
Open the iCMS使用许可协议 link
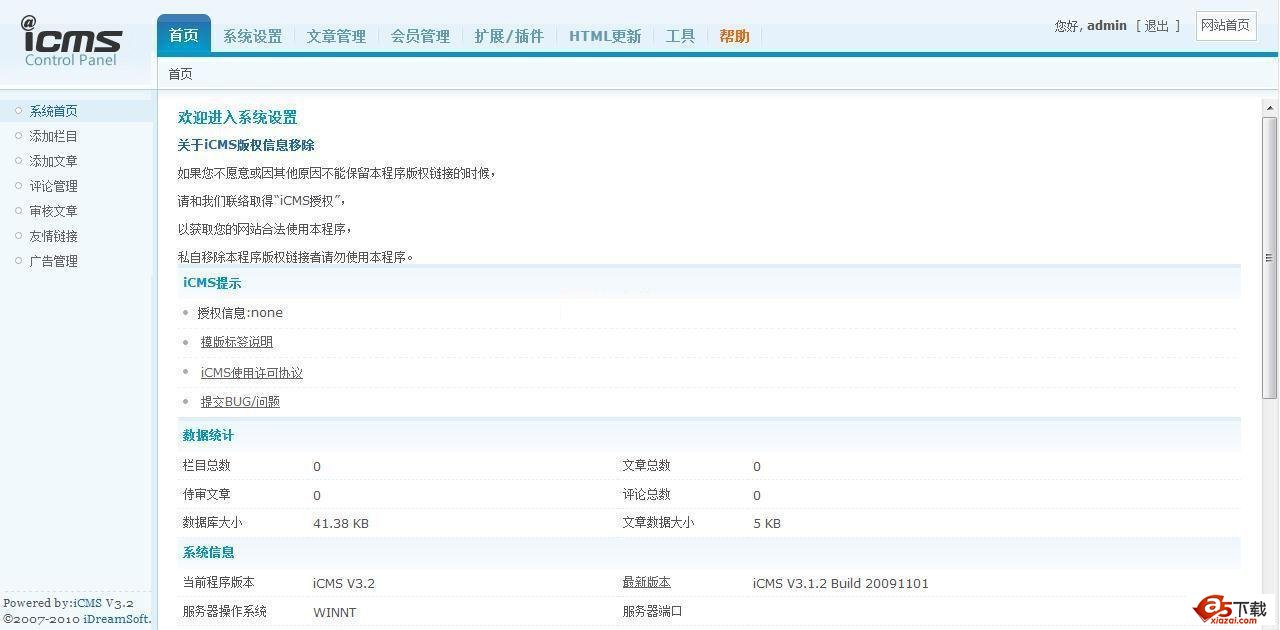coord(251,373)
